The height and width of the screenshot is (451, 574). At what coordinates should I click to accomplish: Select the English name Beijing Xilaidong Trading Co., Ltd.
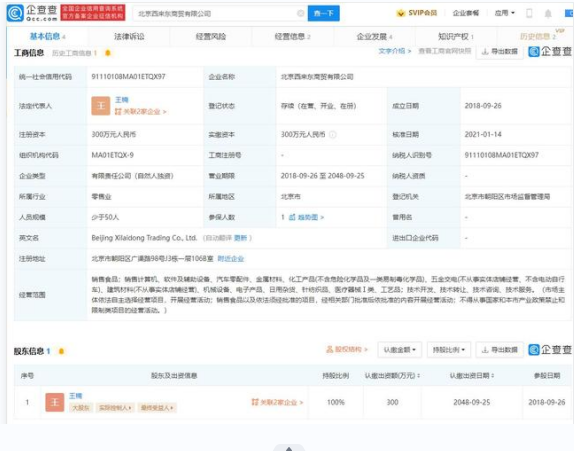(x=144, y=238)
